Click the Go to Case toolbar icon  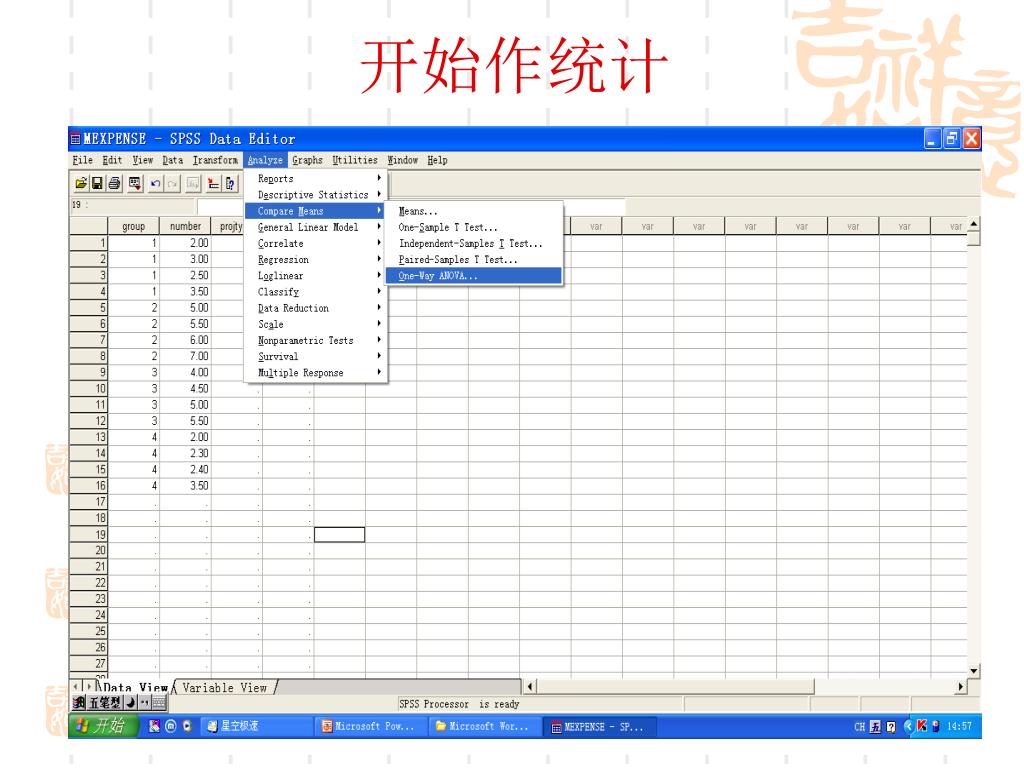[x=214, y=184]
